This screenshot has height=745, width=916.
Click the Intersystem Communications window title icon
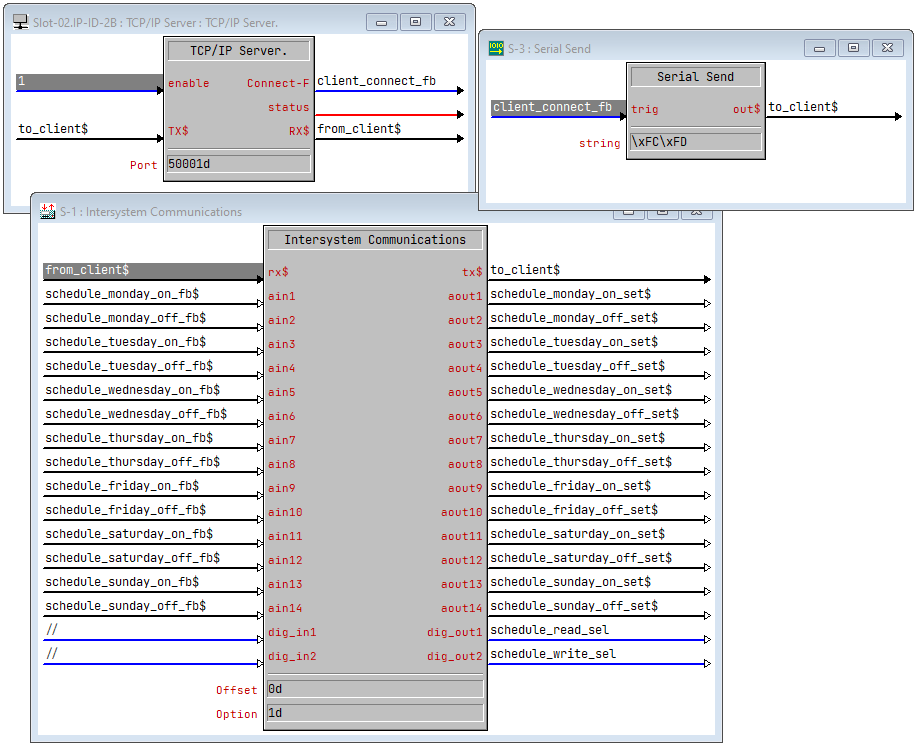pyautogui.click(x=48, y=211)
